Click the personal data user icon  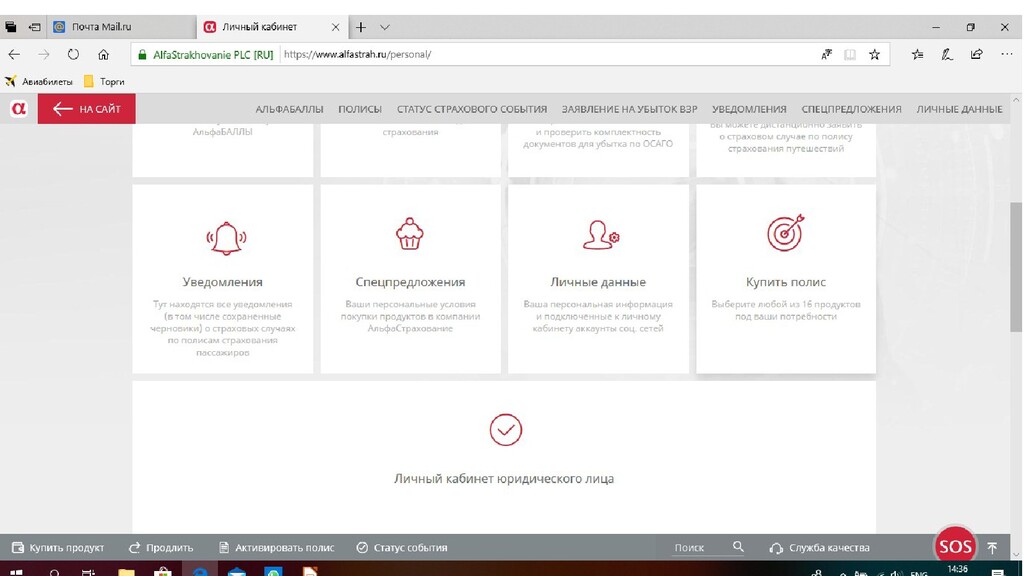(x=600, y=235)
